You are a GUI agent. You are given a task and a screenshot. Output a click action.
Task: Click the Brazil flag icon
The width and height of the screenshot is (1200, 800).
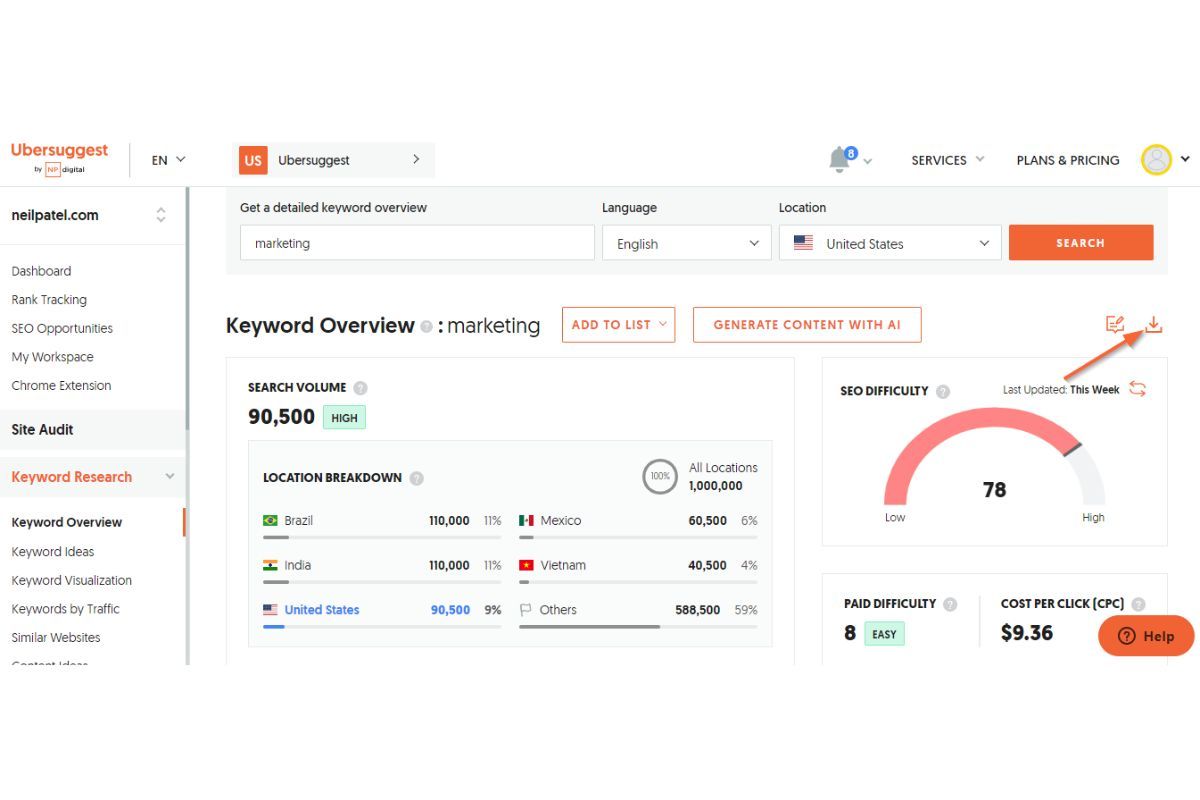point(270,521)
